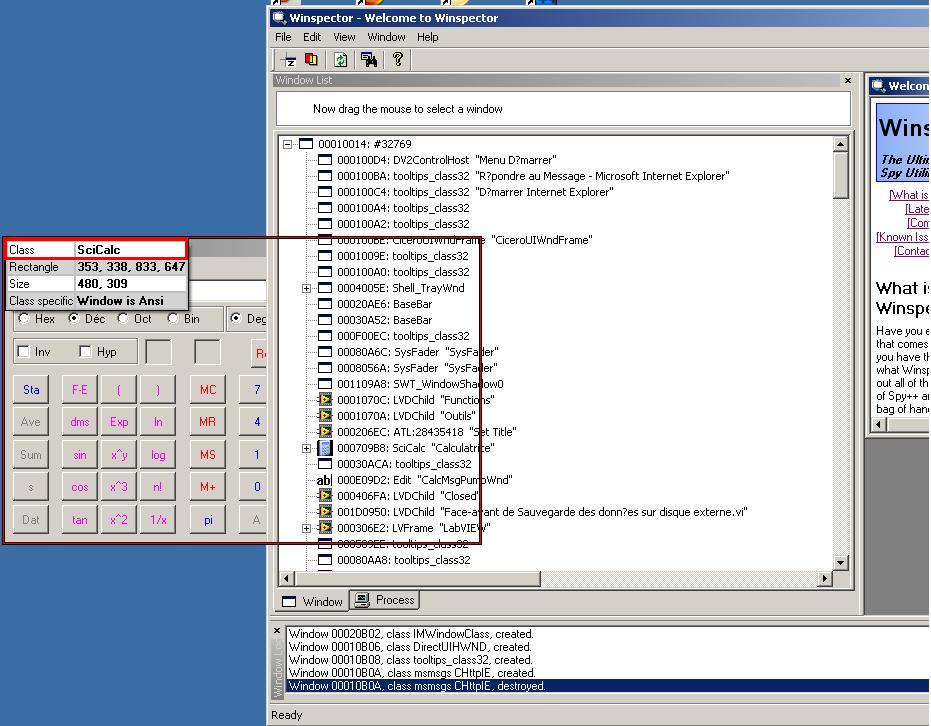
Task: Select the Déc radio button in calculator
Action: pyautogui.click(x=74, y=318)
